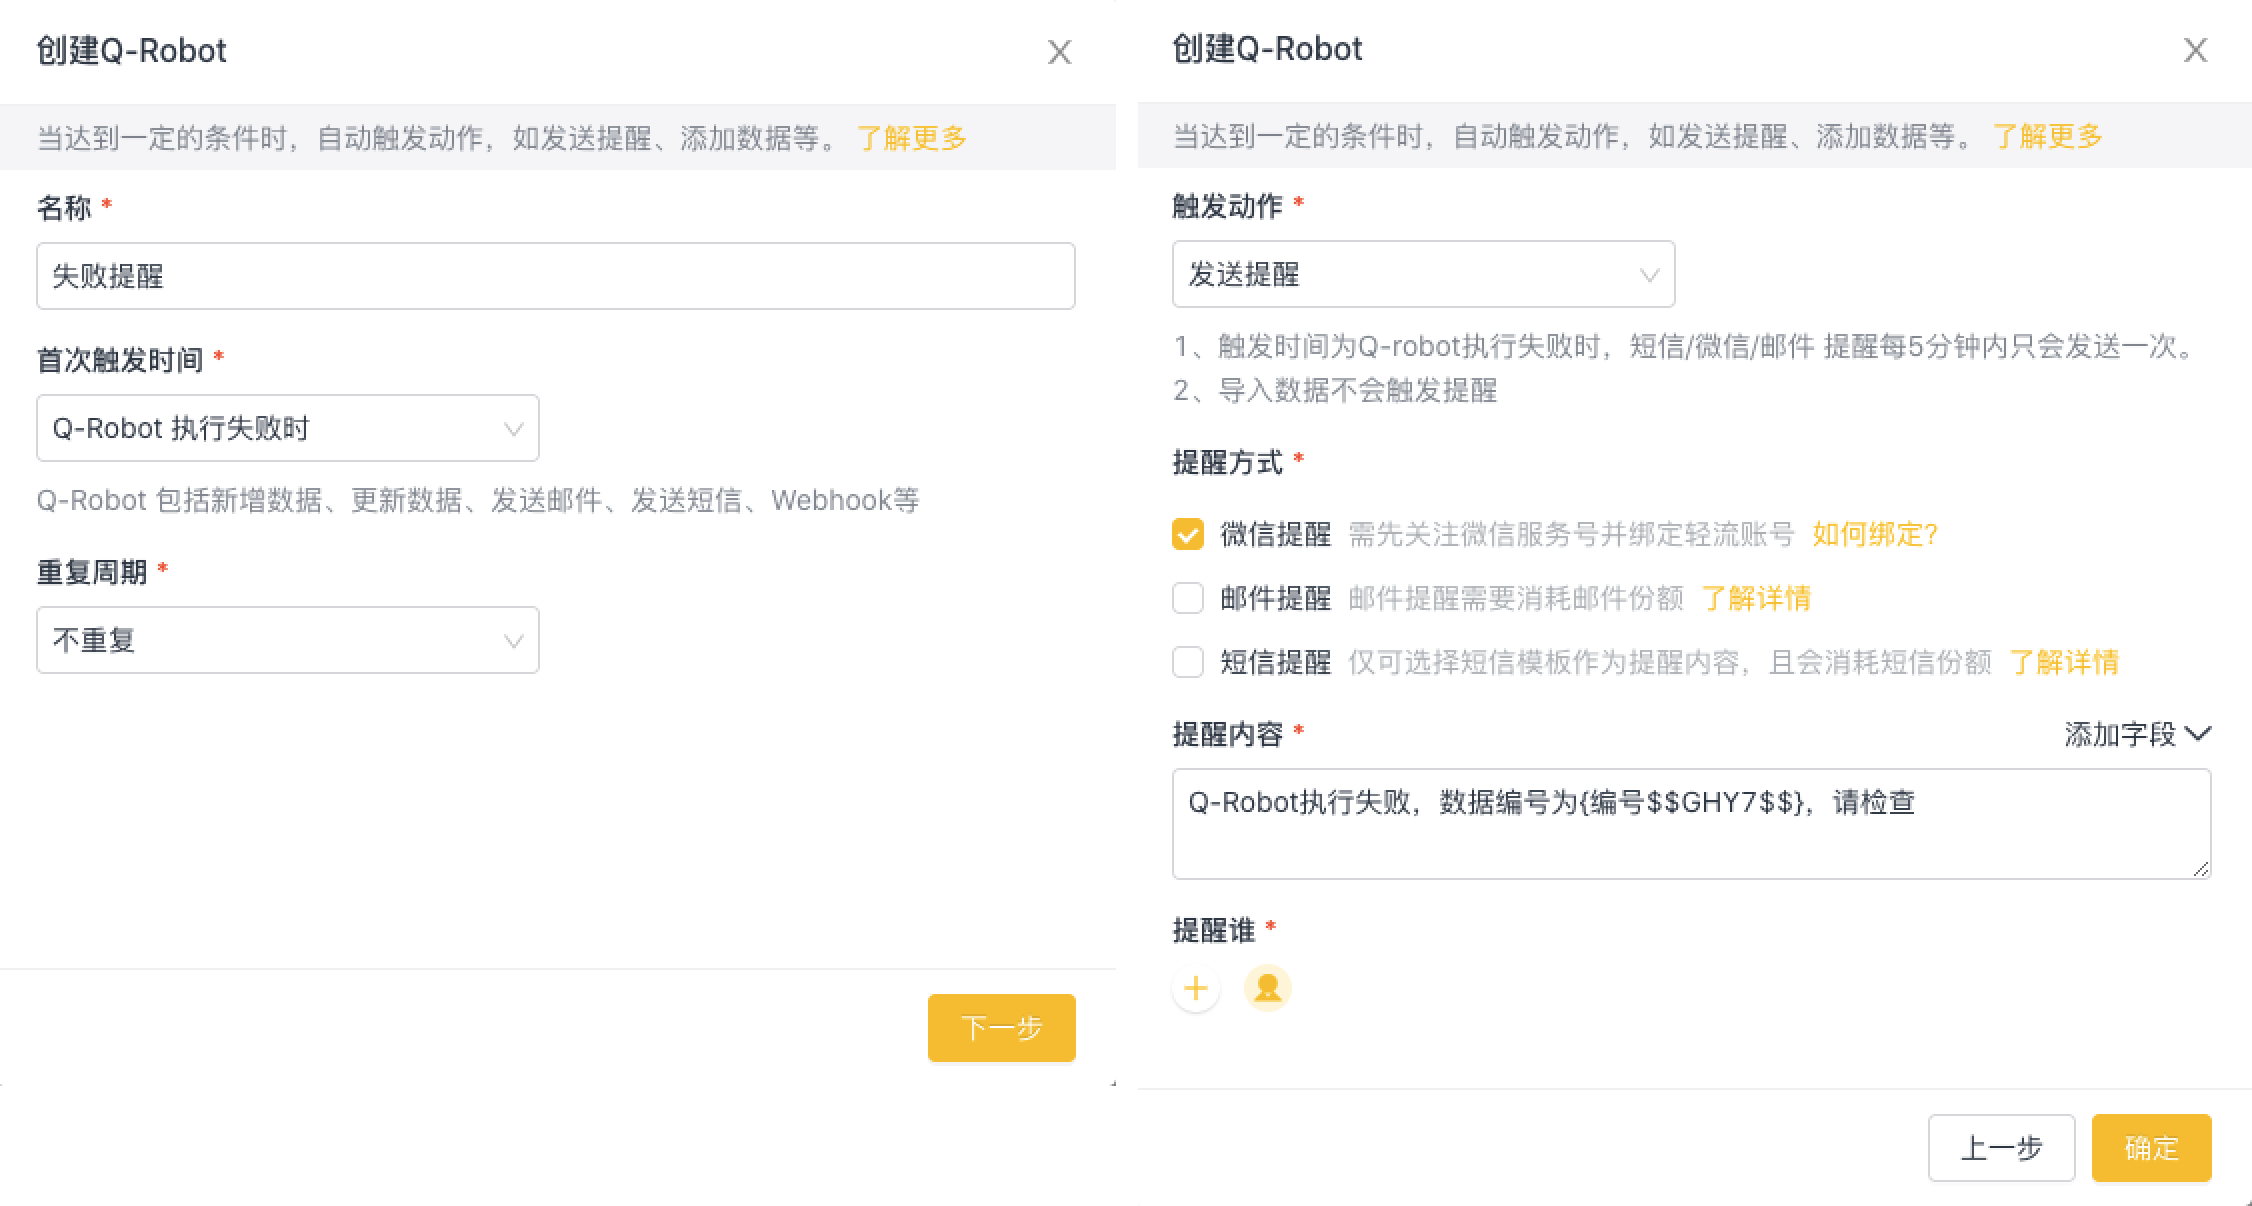Viewport: 2252px width, 1206px height.
Task: Click the 邮件提醒 label text
Action: (1275, 598)
